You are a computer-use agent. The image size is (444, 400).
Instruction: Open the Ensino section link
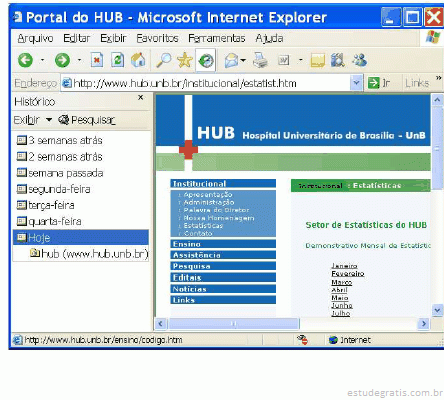tap(223, 244)
